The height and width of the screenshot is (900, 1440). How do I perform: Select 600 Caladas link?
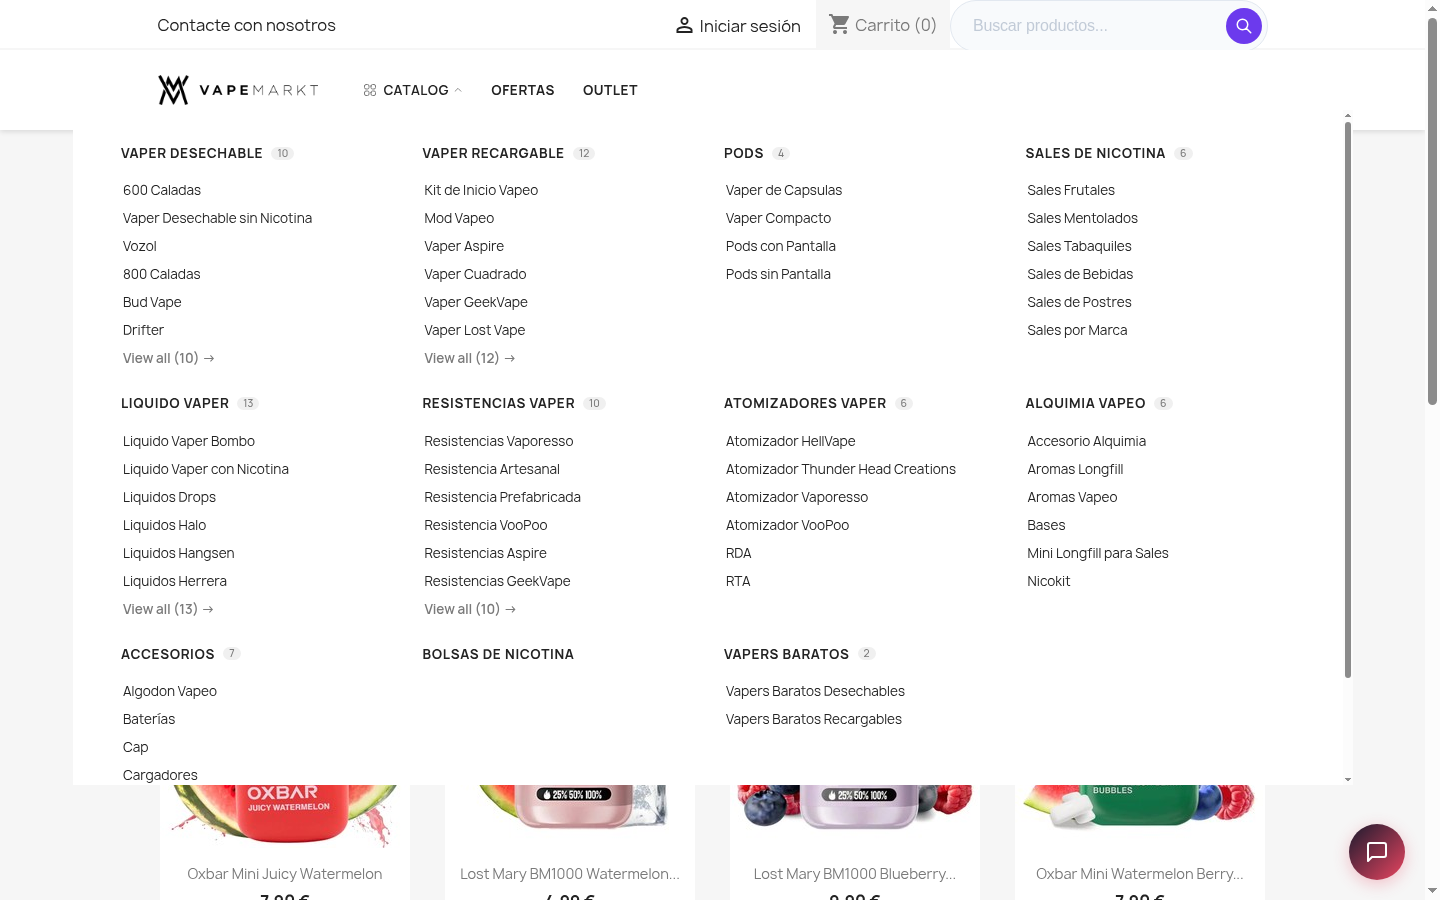click(x=162, y=190)
